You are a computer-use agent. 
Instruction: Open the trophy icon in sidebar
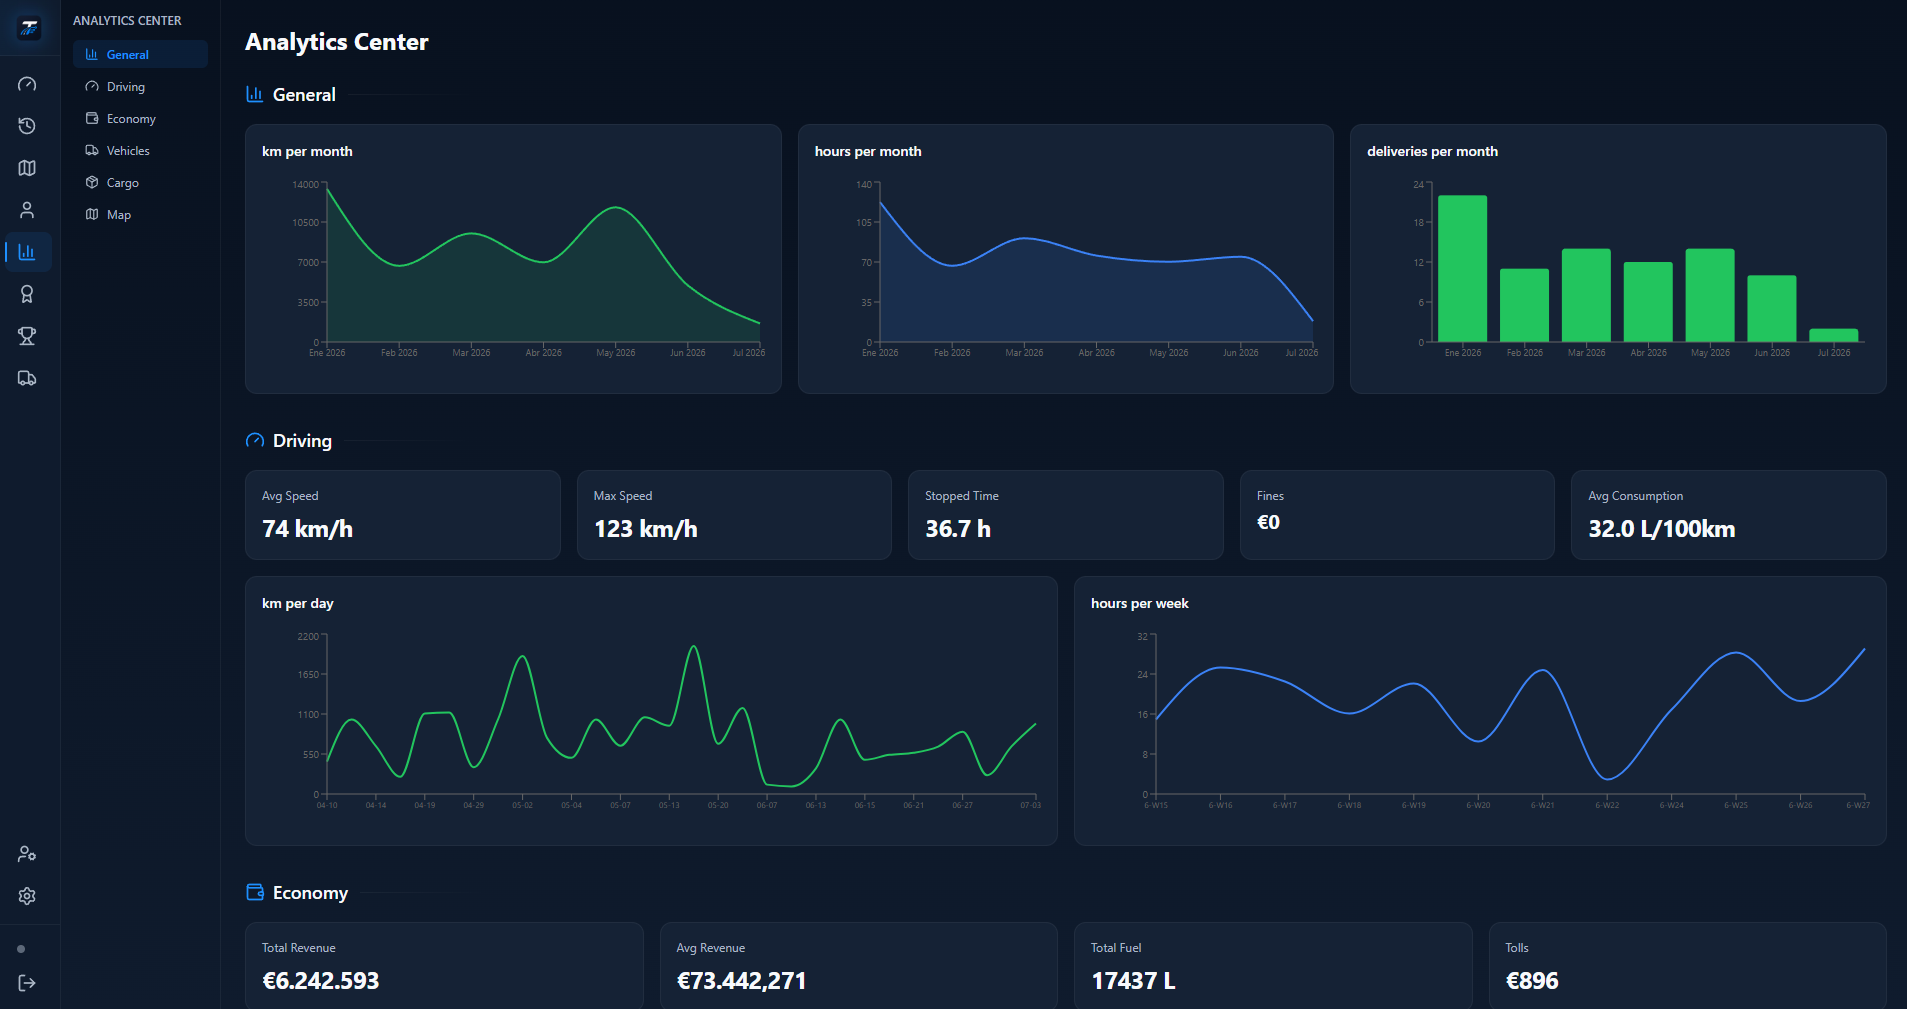coord(27,336)
